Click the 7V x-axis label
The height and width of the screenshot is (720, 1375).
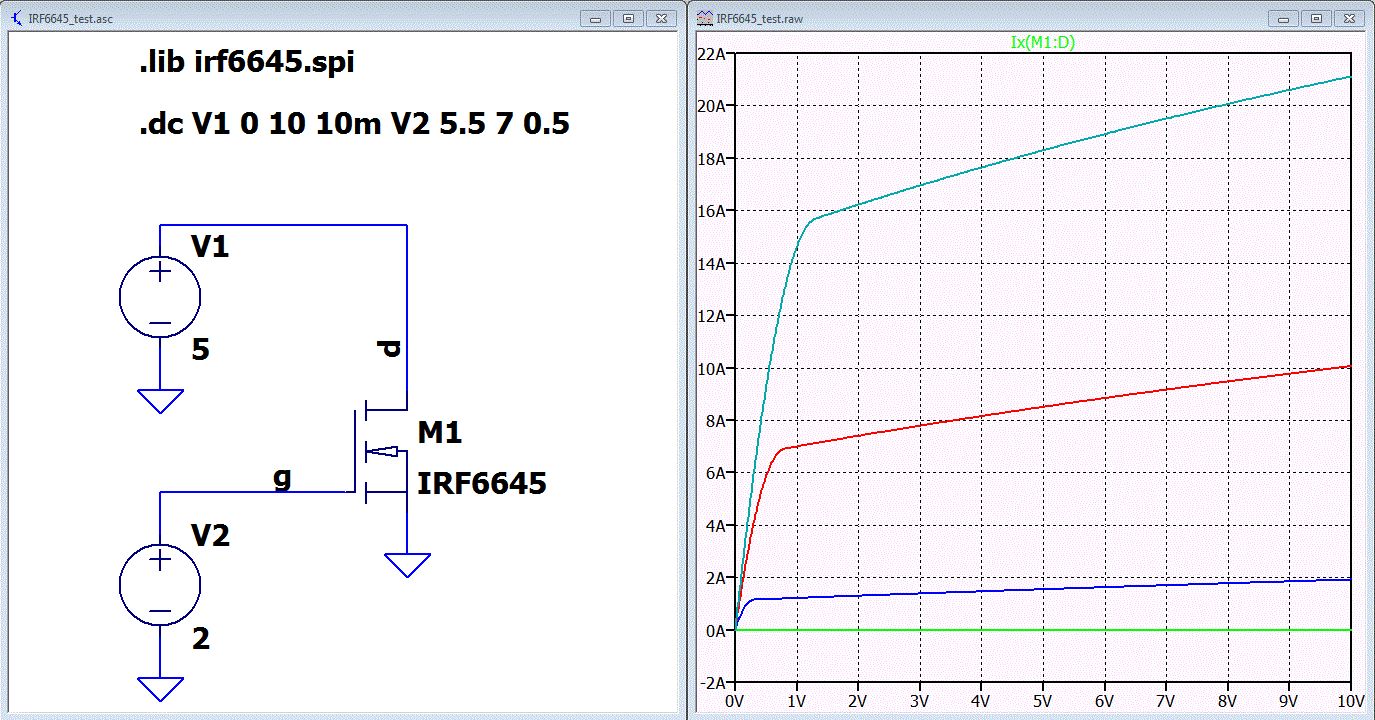pos(1166,701)
